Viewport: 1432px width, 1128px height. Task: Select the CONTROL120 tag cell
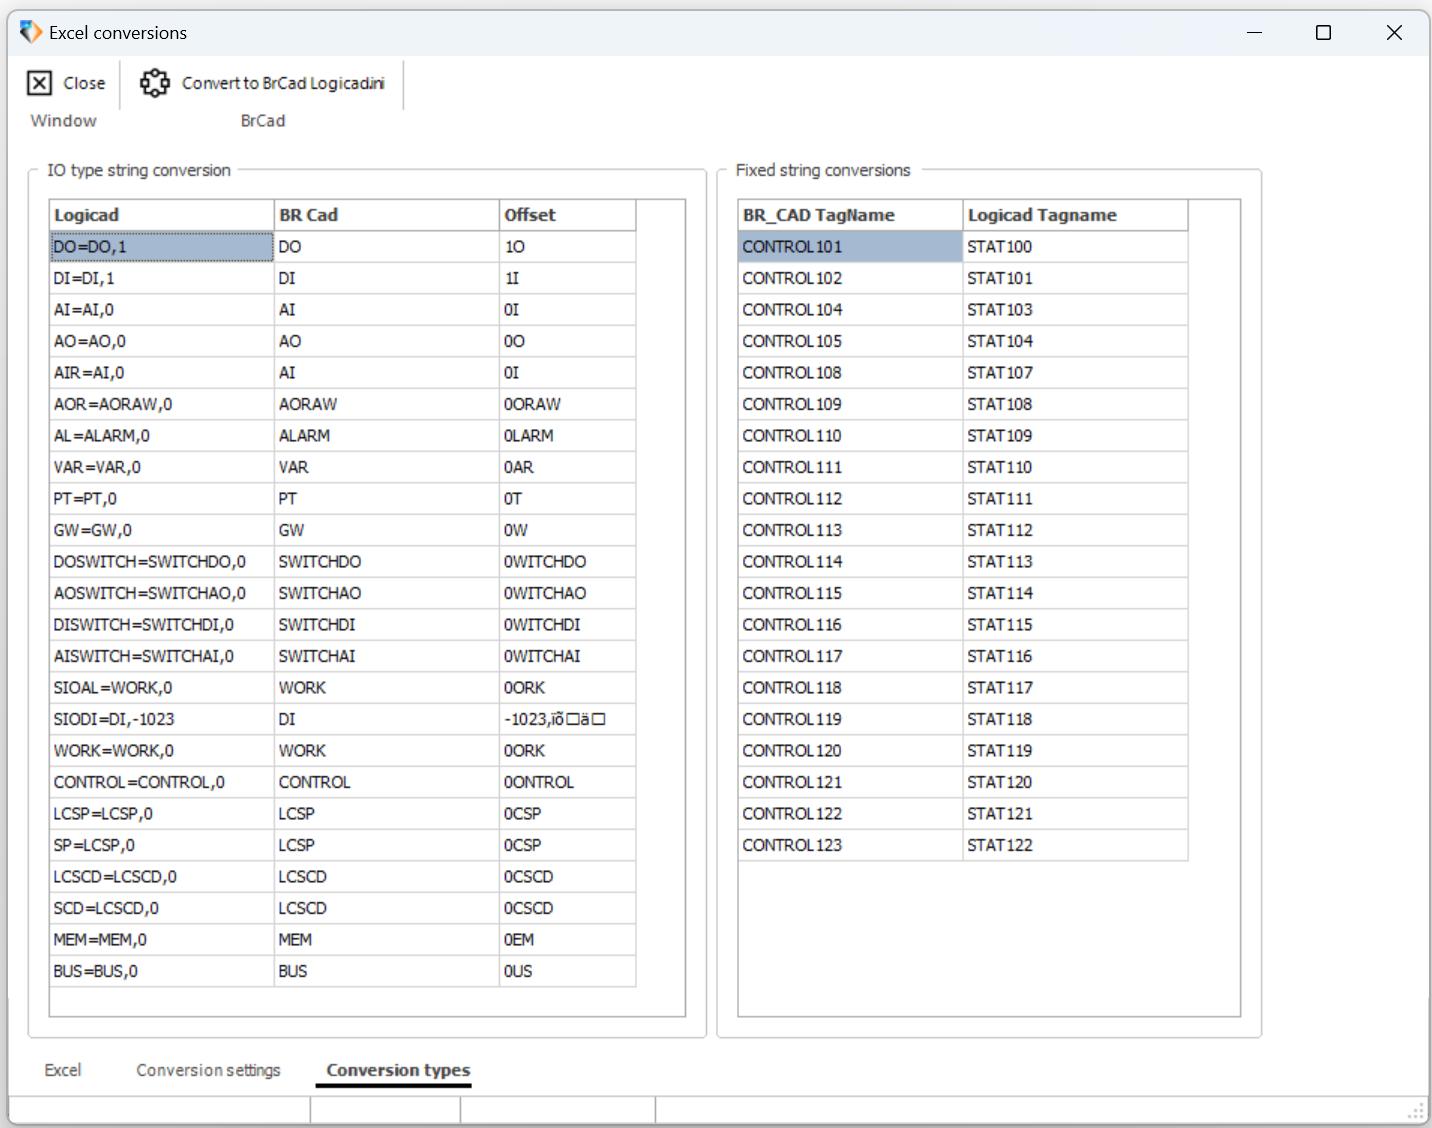pos(850,751)
